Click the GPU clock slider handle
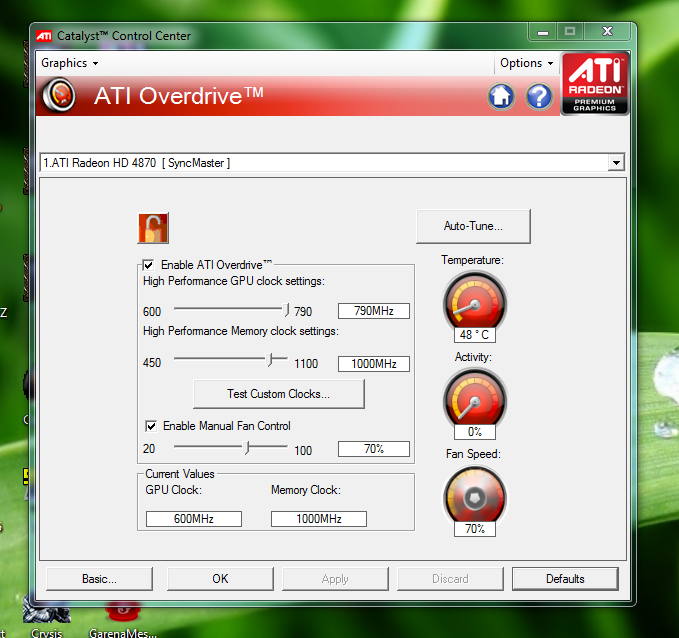 pos(287,310)
